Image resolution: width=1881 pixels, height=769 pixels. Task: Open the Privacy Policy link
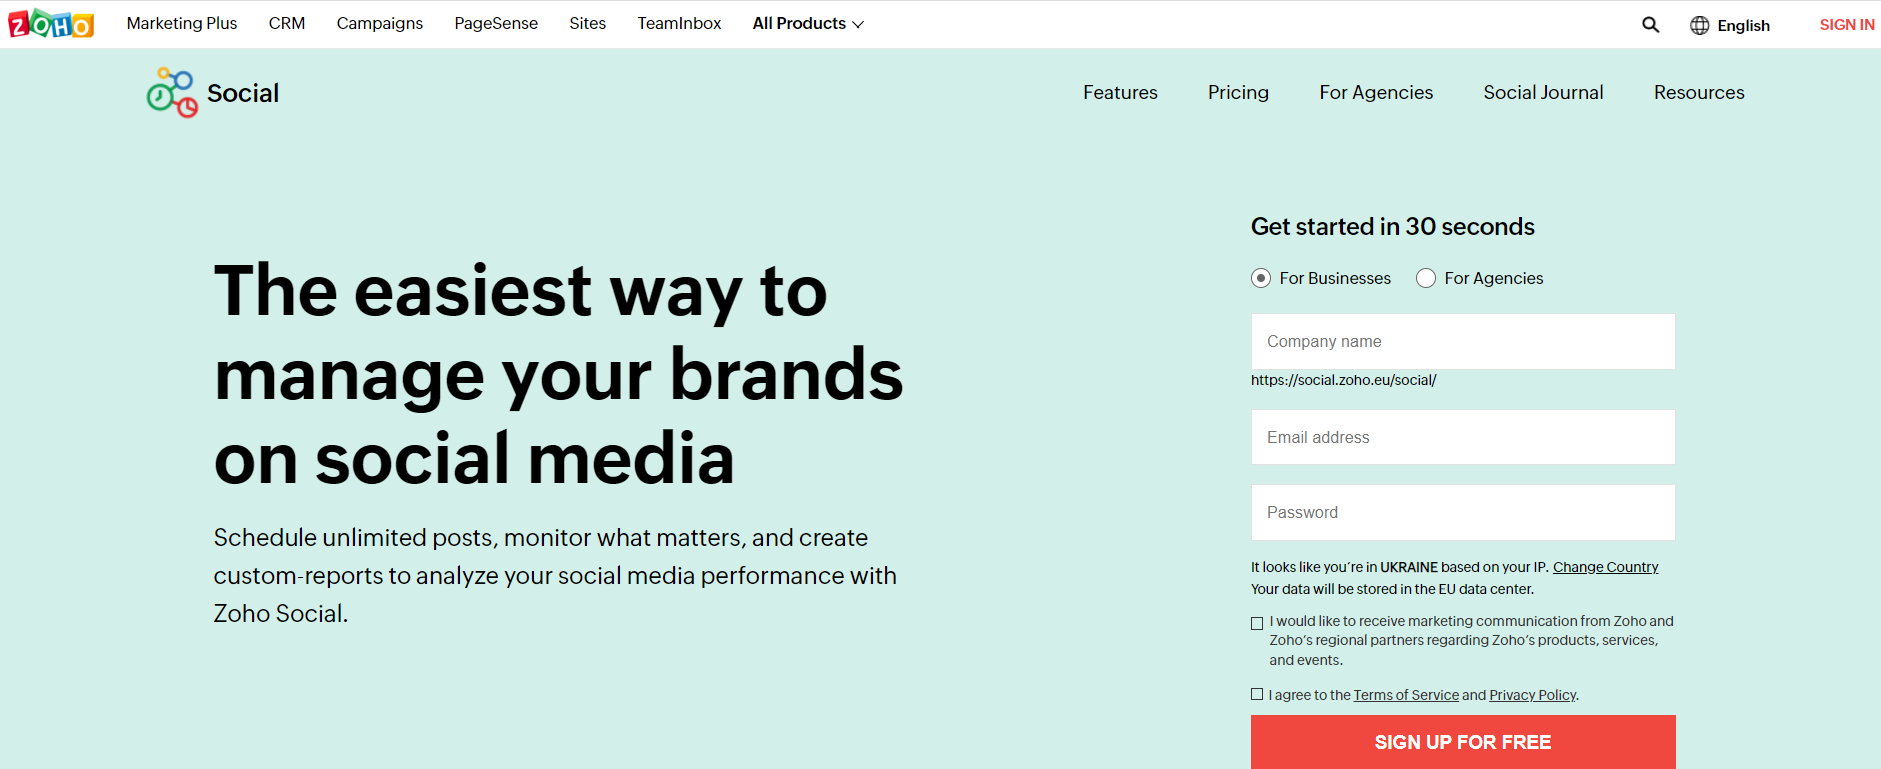tap(1532, 695)
